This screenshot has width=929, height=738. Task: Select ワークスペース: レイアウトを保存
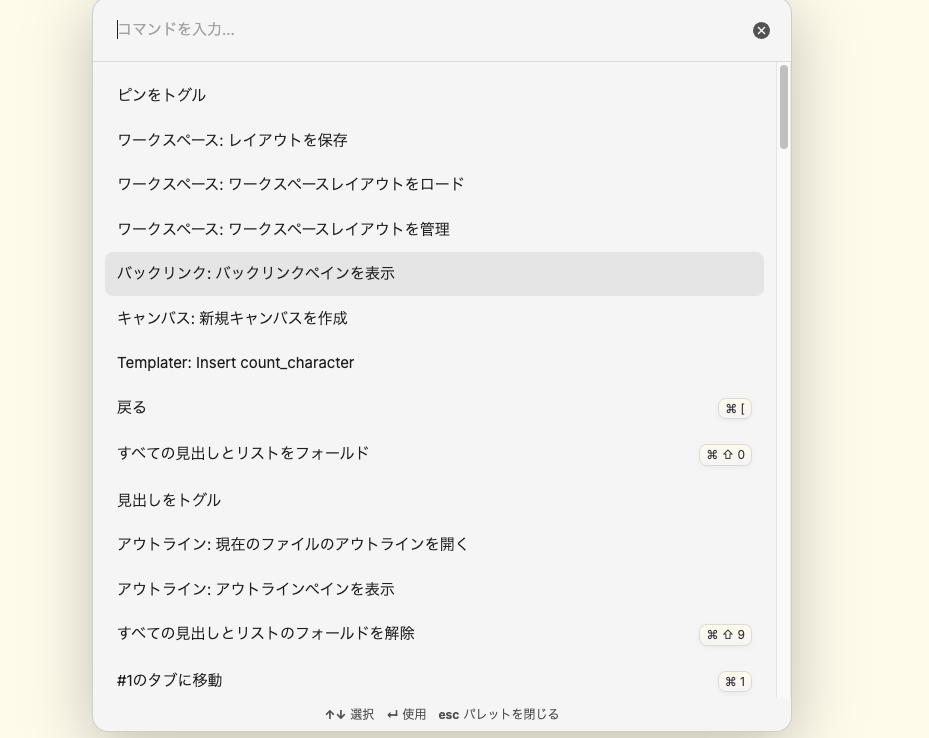click(434, 140)
